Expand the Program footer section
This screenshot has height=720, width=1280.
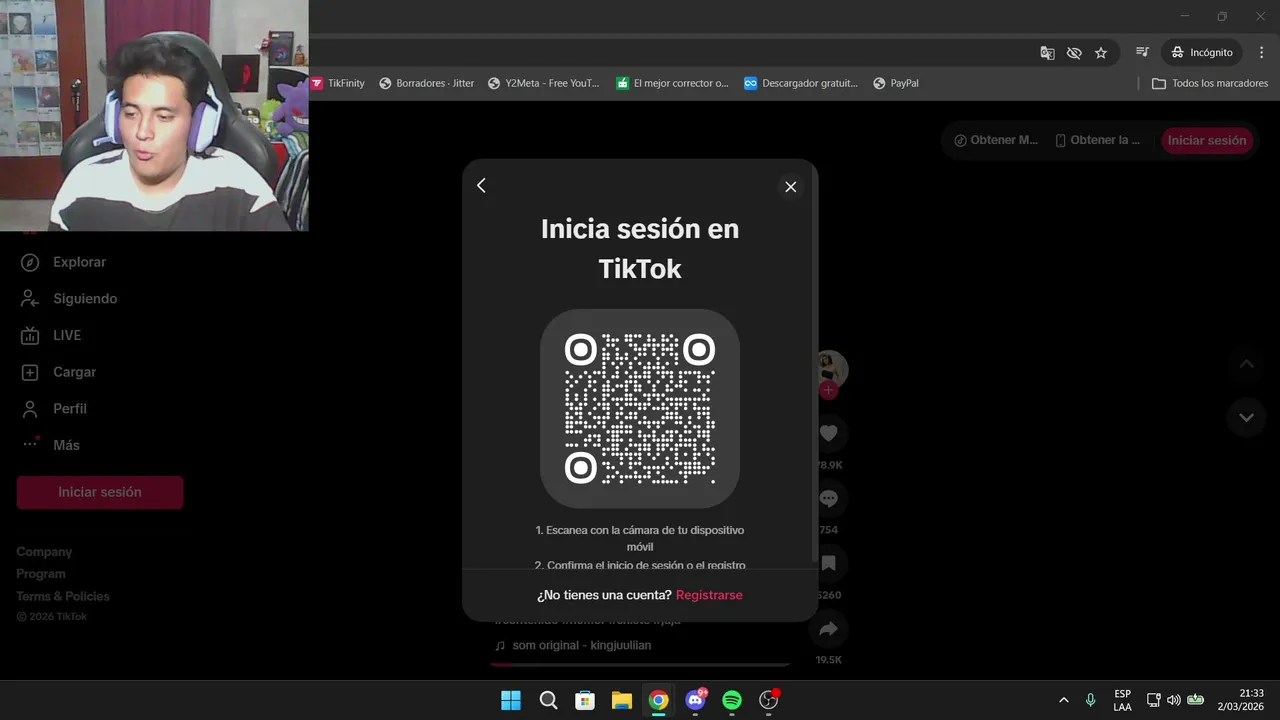coord(41,574)
